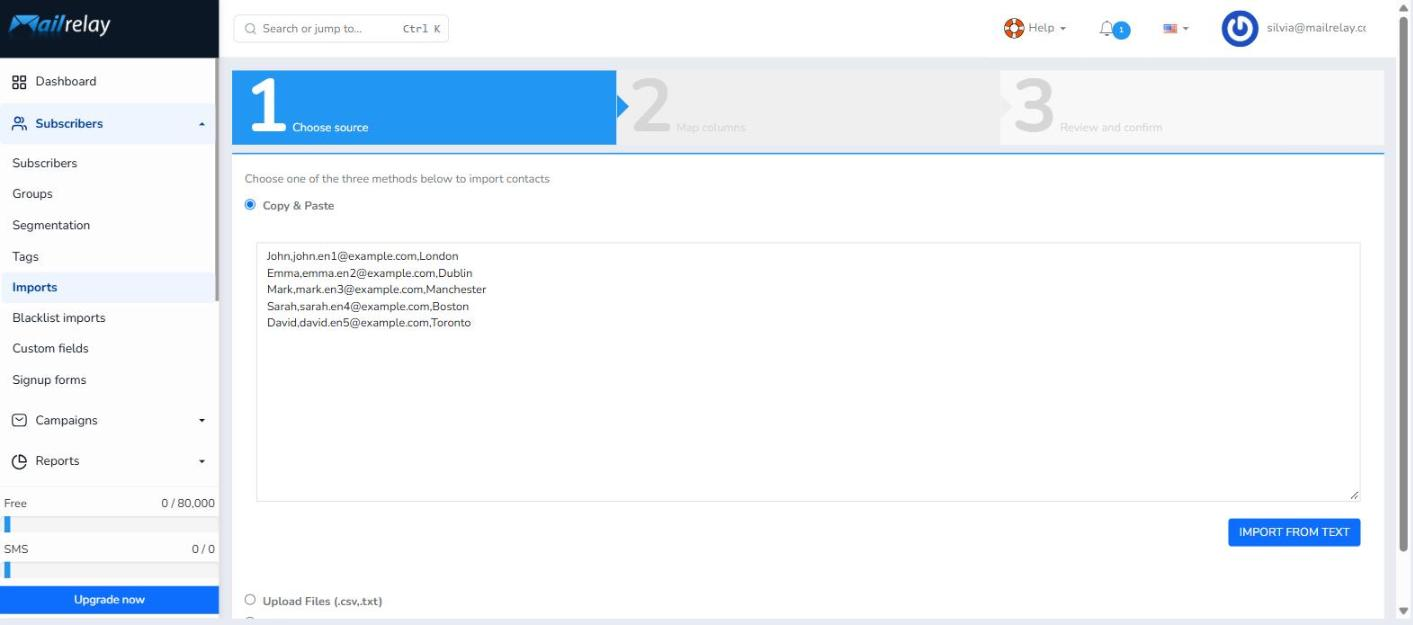This screenshot has width=1413, height=625.
Task: Click the 0 / 80,000 usage value
Action: [x=188, y=503]
